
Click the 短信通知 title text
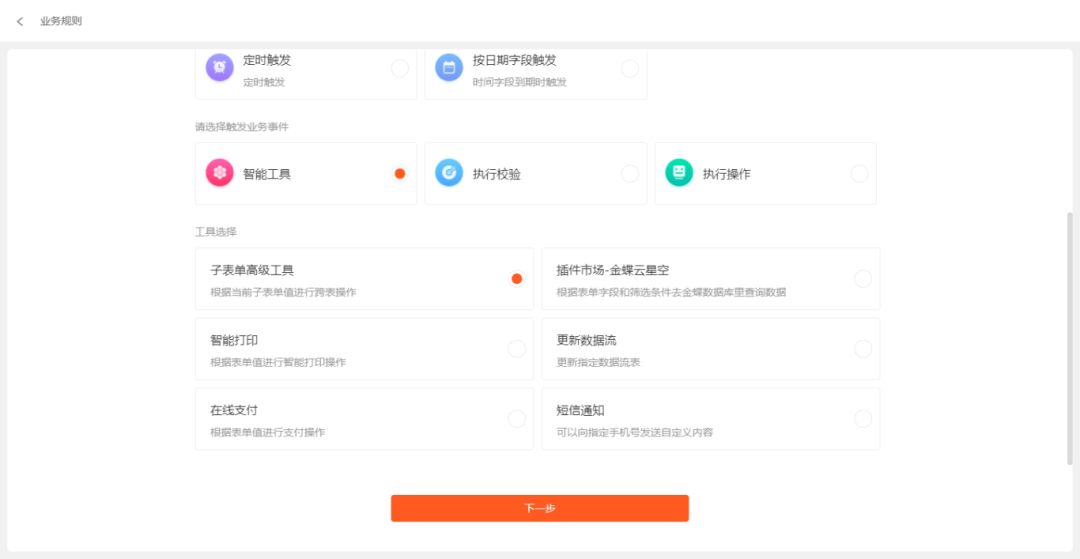581,410
